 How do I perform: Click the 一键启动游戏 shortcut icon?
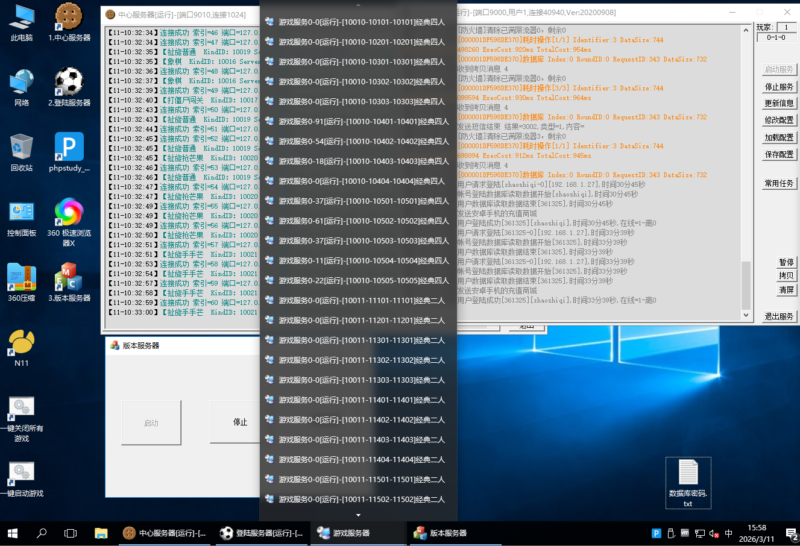[x=21, y=474]
